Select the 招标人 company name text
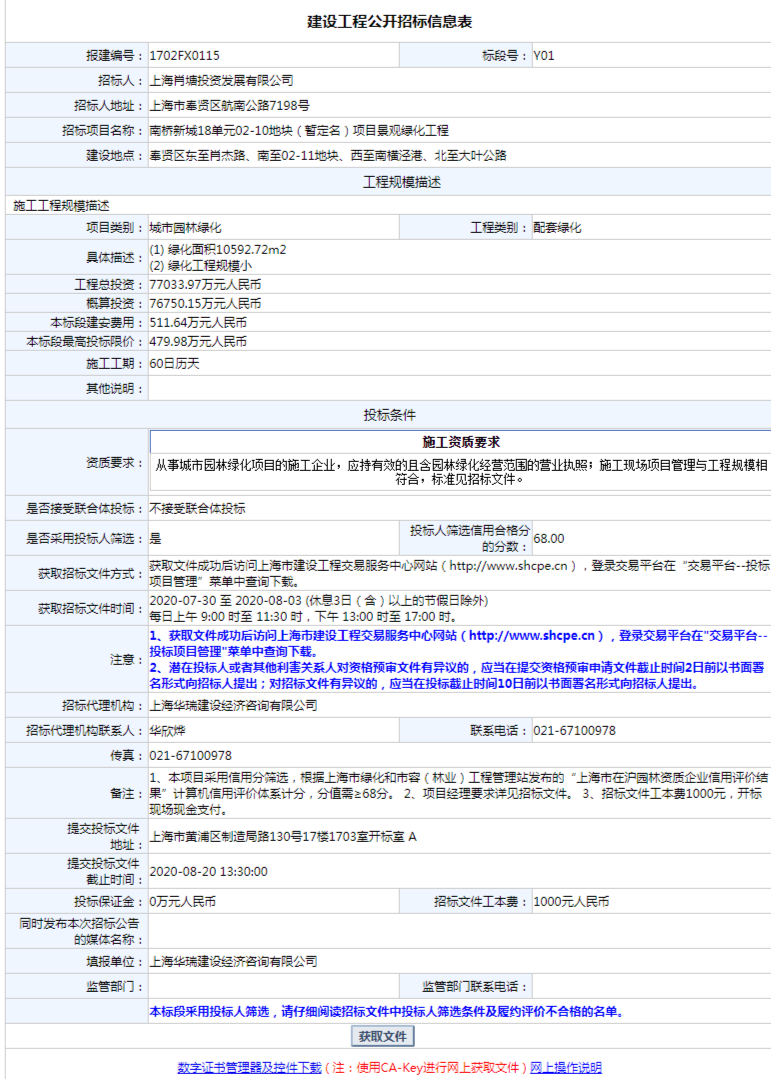This screenshot has width=771, height=1079. [221, 81]
